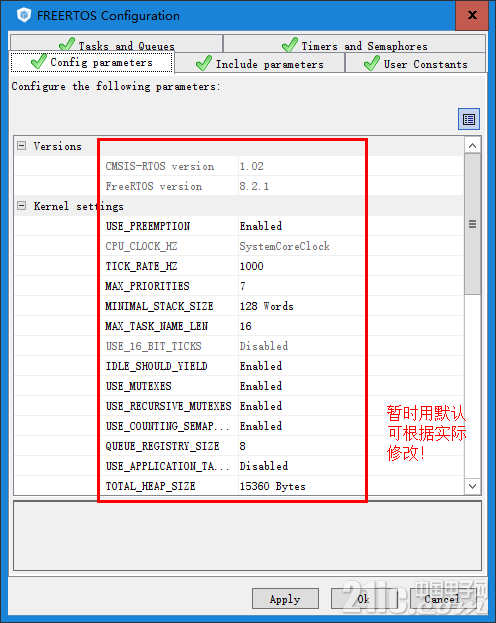Click the FreeRTOS version value 8.2.1
Screen dimensions: 496x623
pyautogui.click(x=254, y=186)
